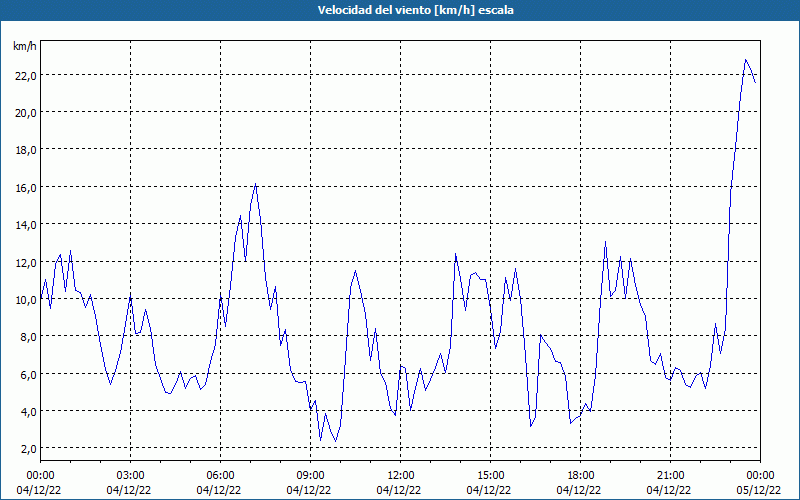
Task: Click the '18:00' time label
Action: tap(581, 476)
